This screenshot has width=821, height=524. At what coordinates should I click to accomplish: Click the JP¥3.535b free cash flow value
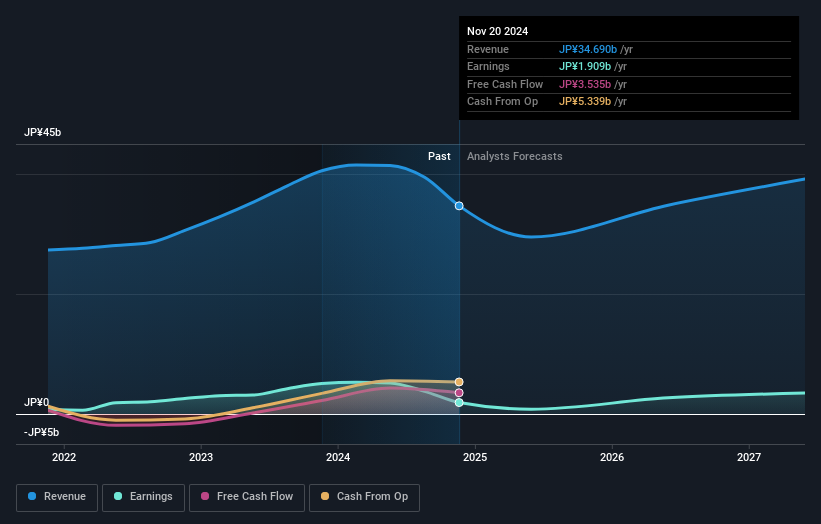coord(585,84)
